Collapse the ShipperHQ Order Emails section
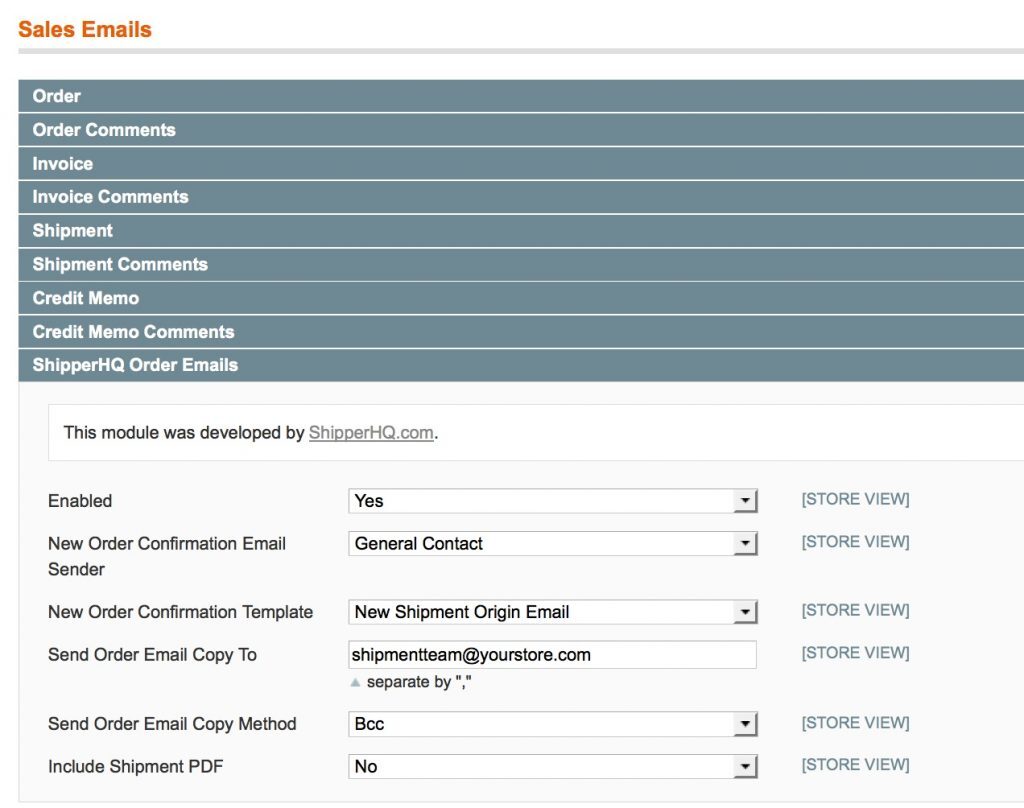The height and width of the screenshot is (808, 1024). coord(135,365)
